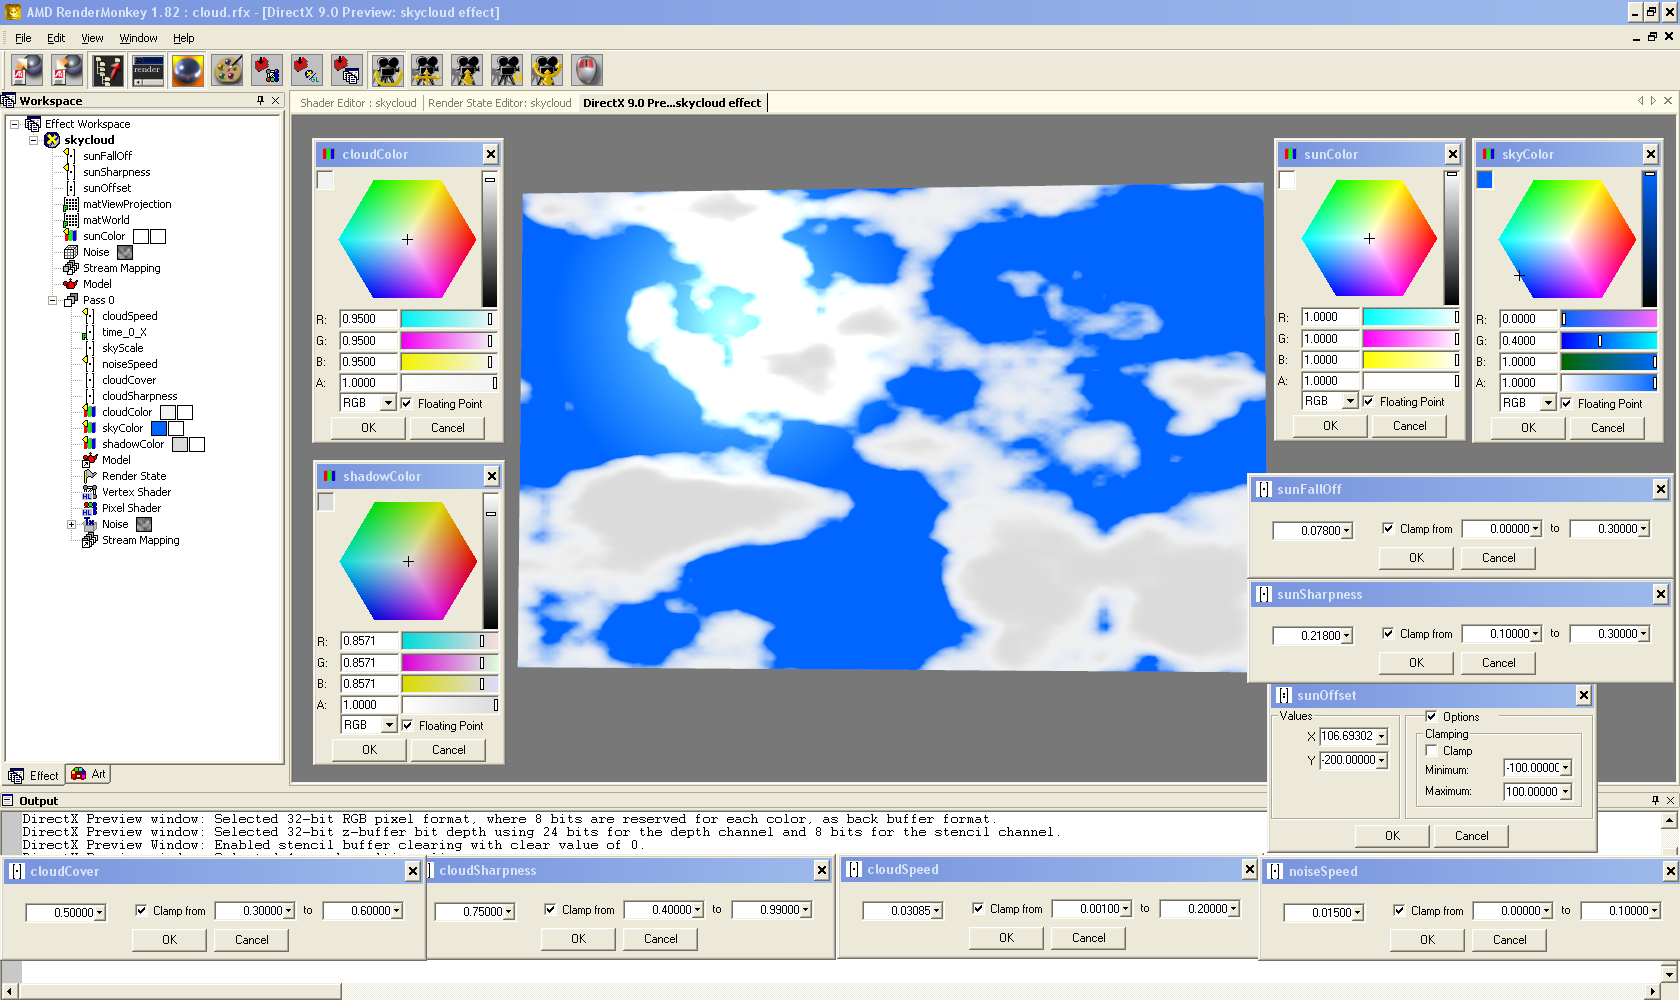This screenshot has height=1000, width=1680.
Task: Toggle Clamp from in sunFallOff panel
Action: click(1388, 528)
